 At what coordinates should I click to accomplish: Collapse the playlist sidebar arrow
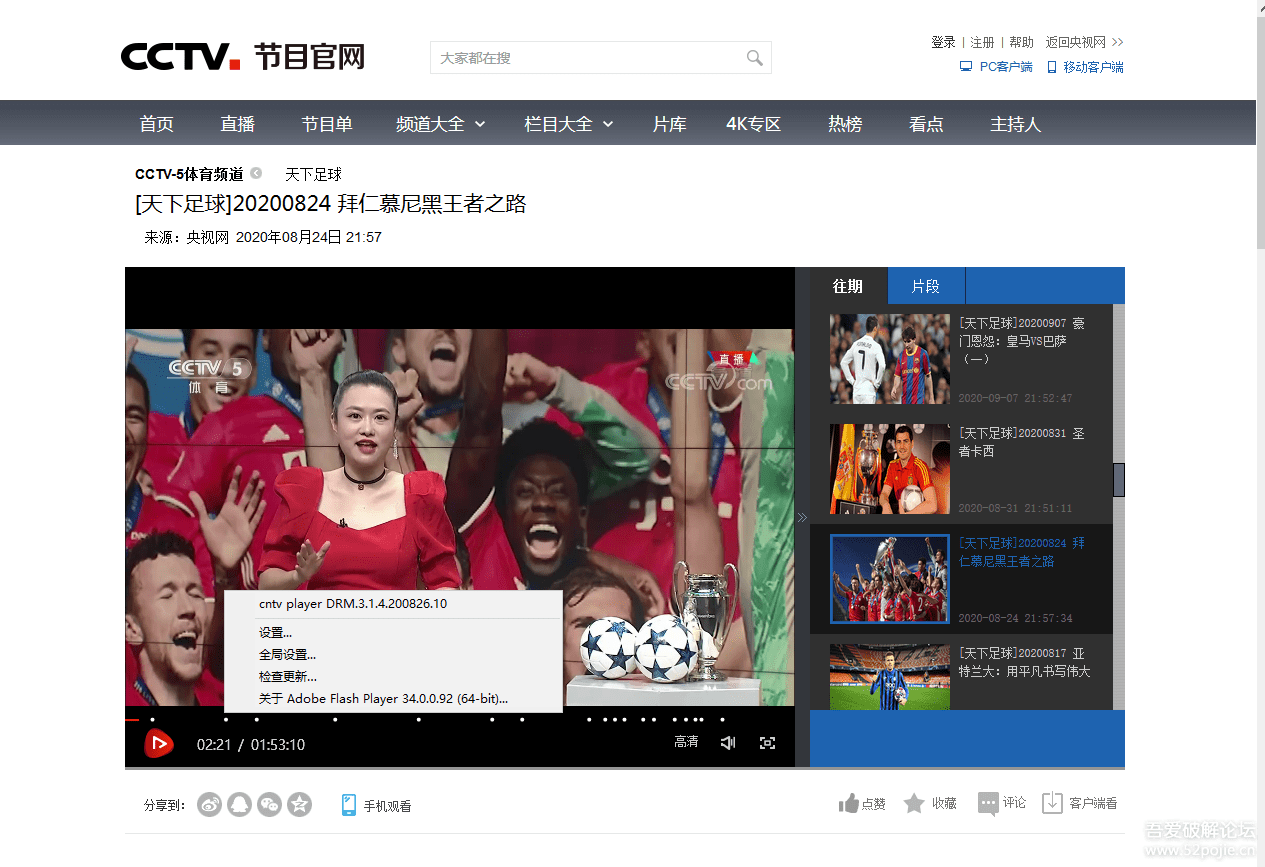802,518
